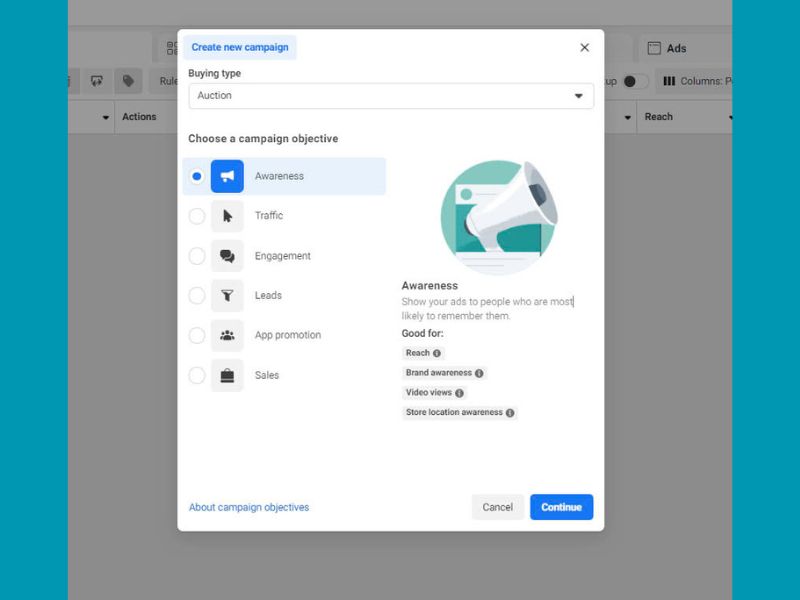This screenshot has width=800, height=600.
Task: Click the Ads tab icon in background
Action: click(x=654, y=48)
